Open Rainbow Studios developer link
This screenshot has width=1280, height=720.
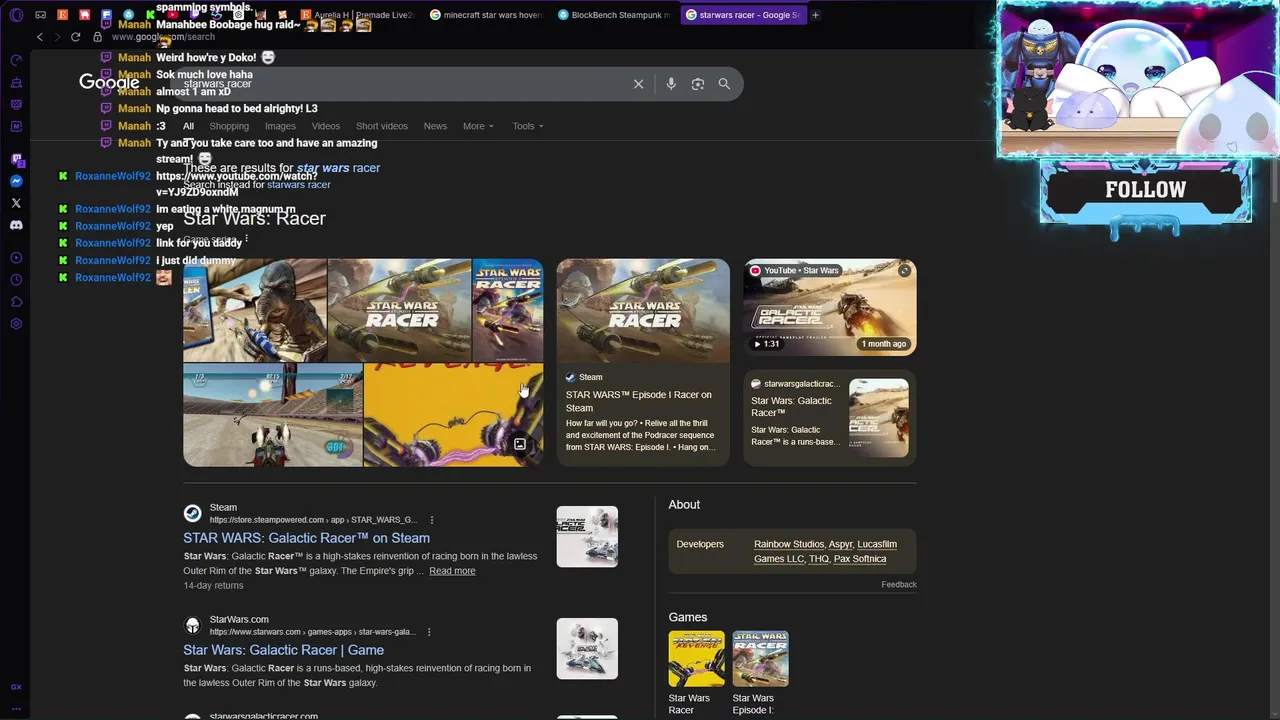coord(789,544)
